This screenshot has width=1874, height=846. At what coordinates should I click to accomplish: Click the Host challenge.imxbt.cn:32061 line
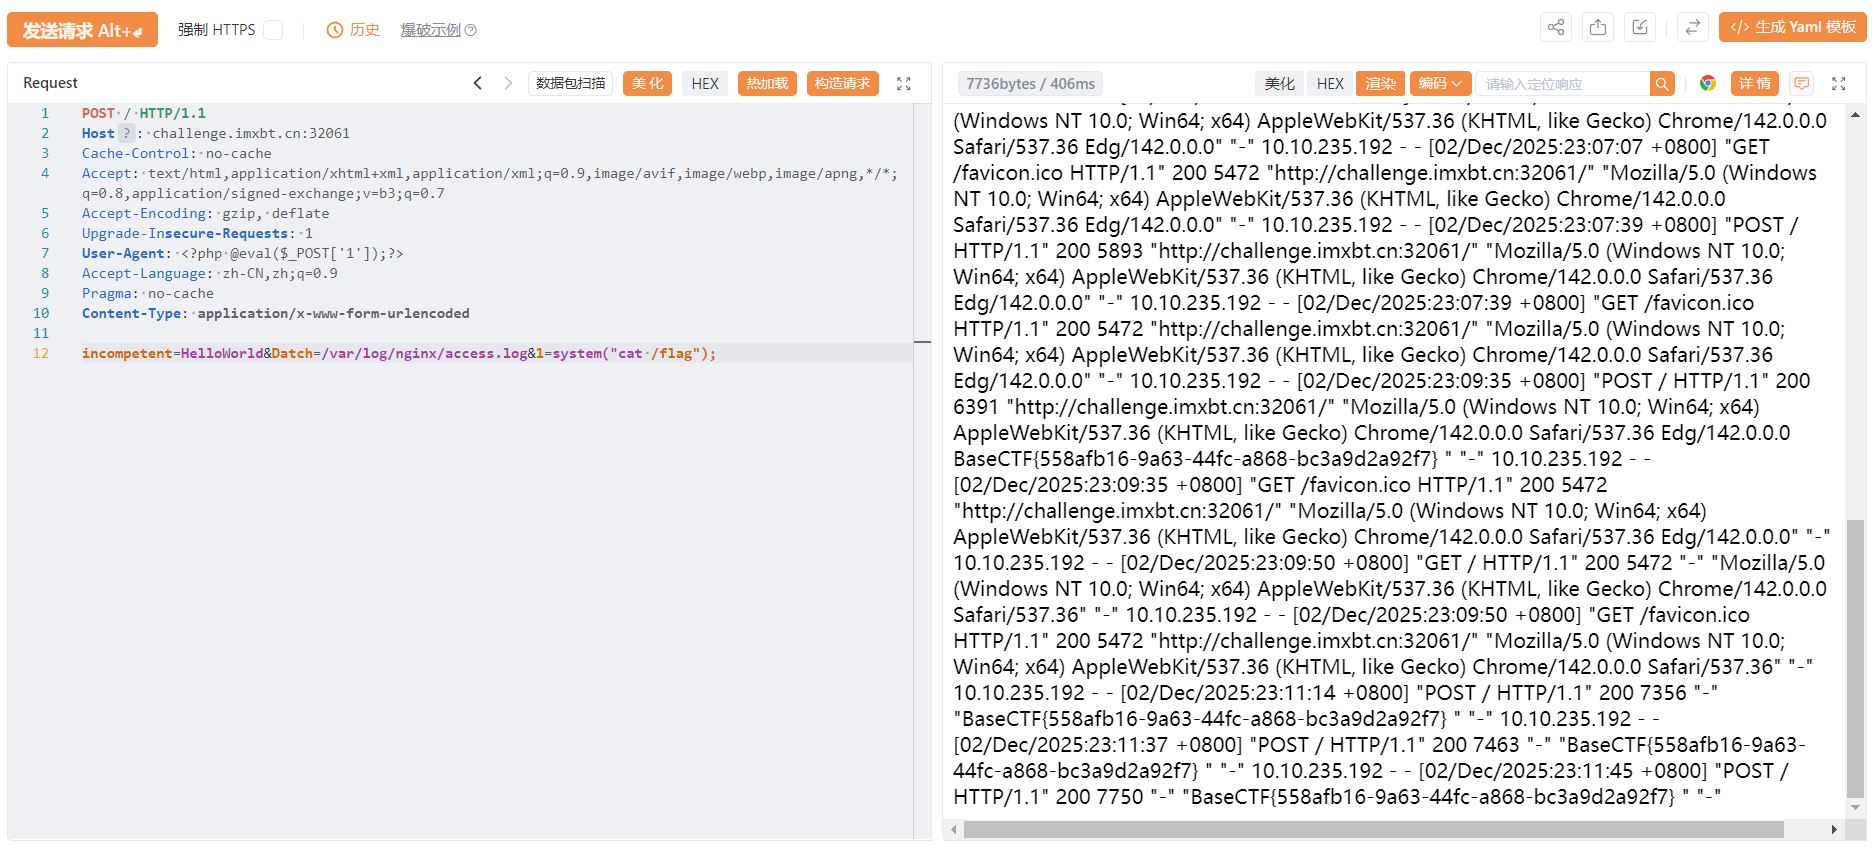(x=216, y=133)
